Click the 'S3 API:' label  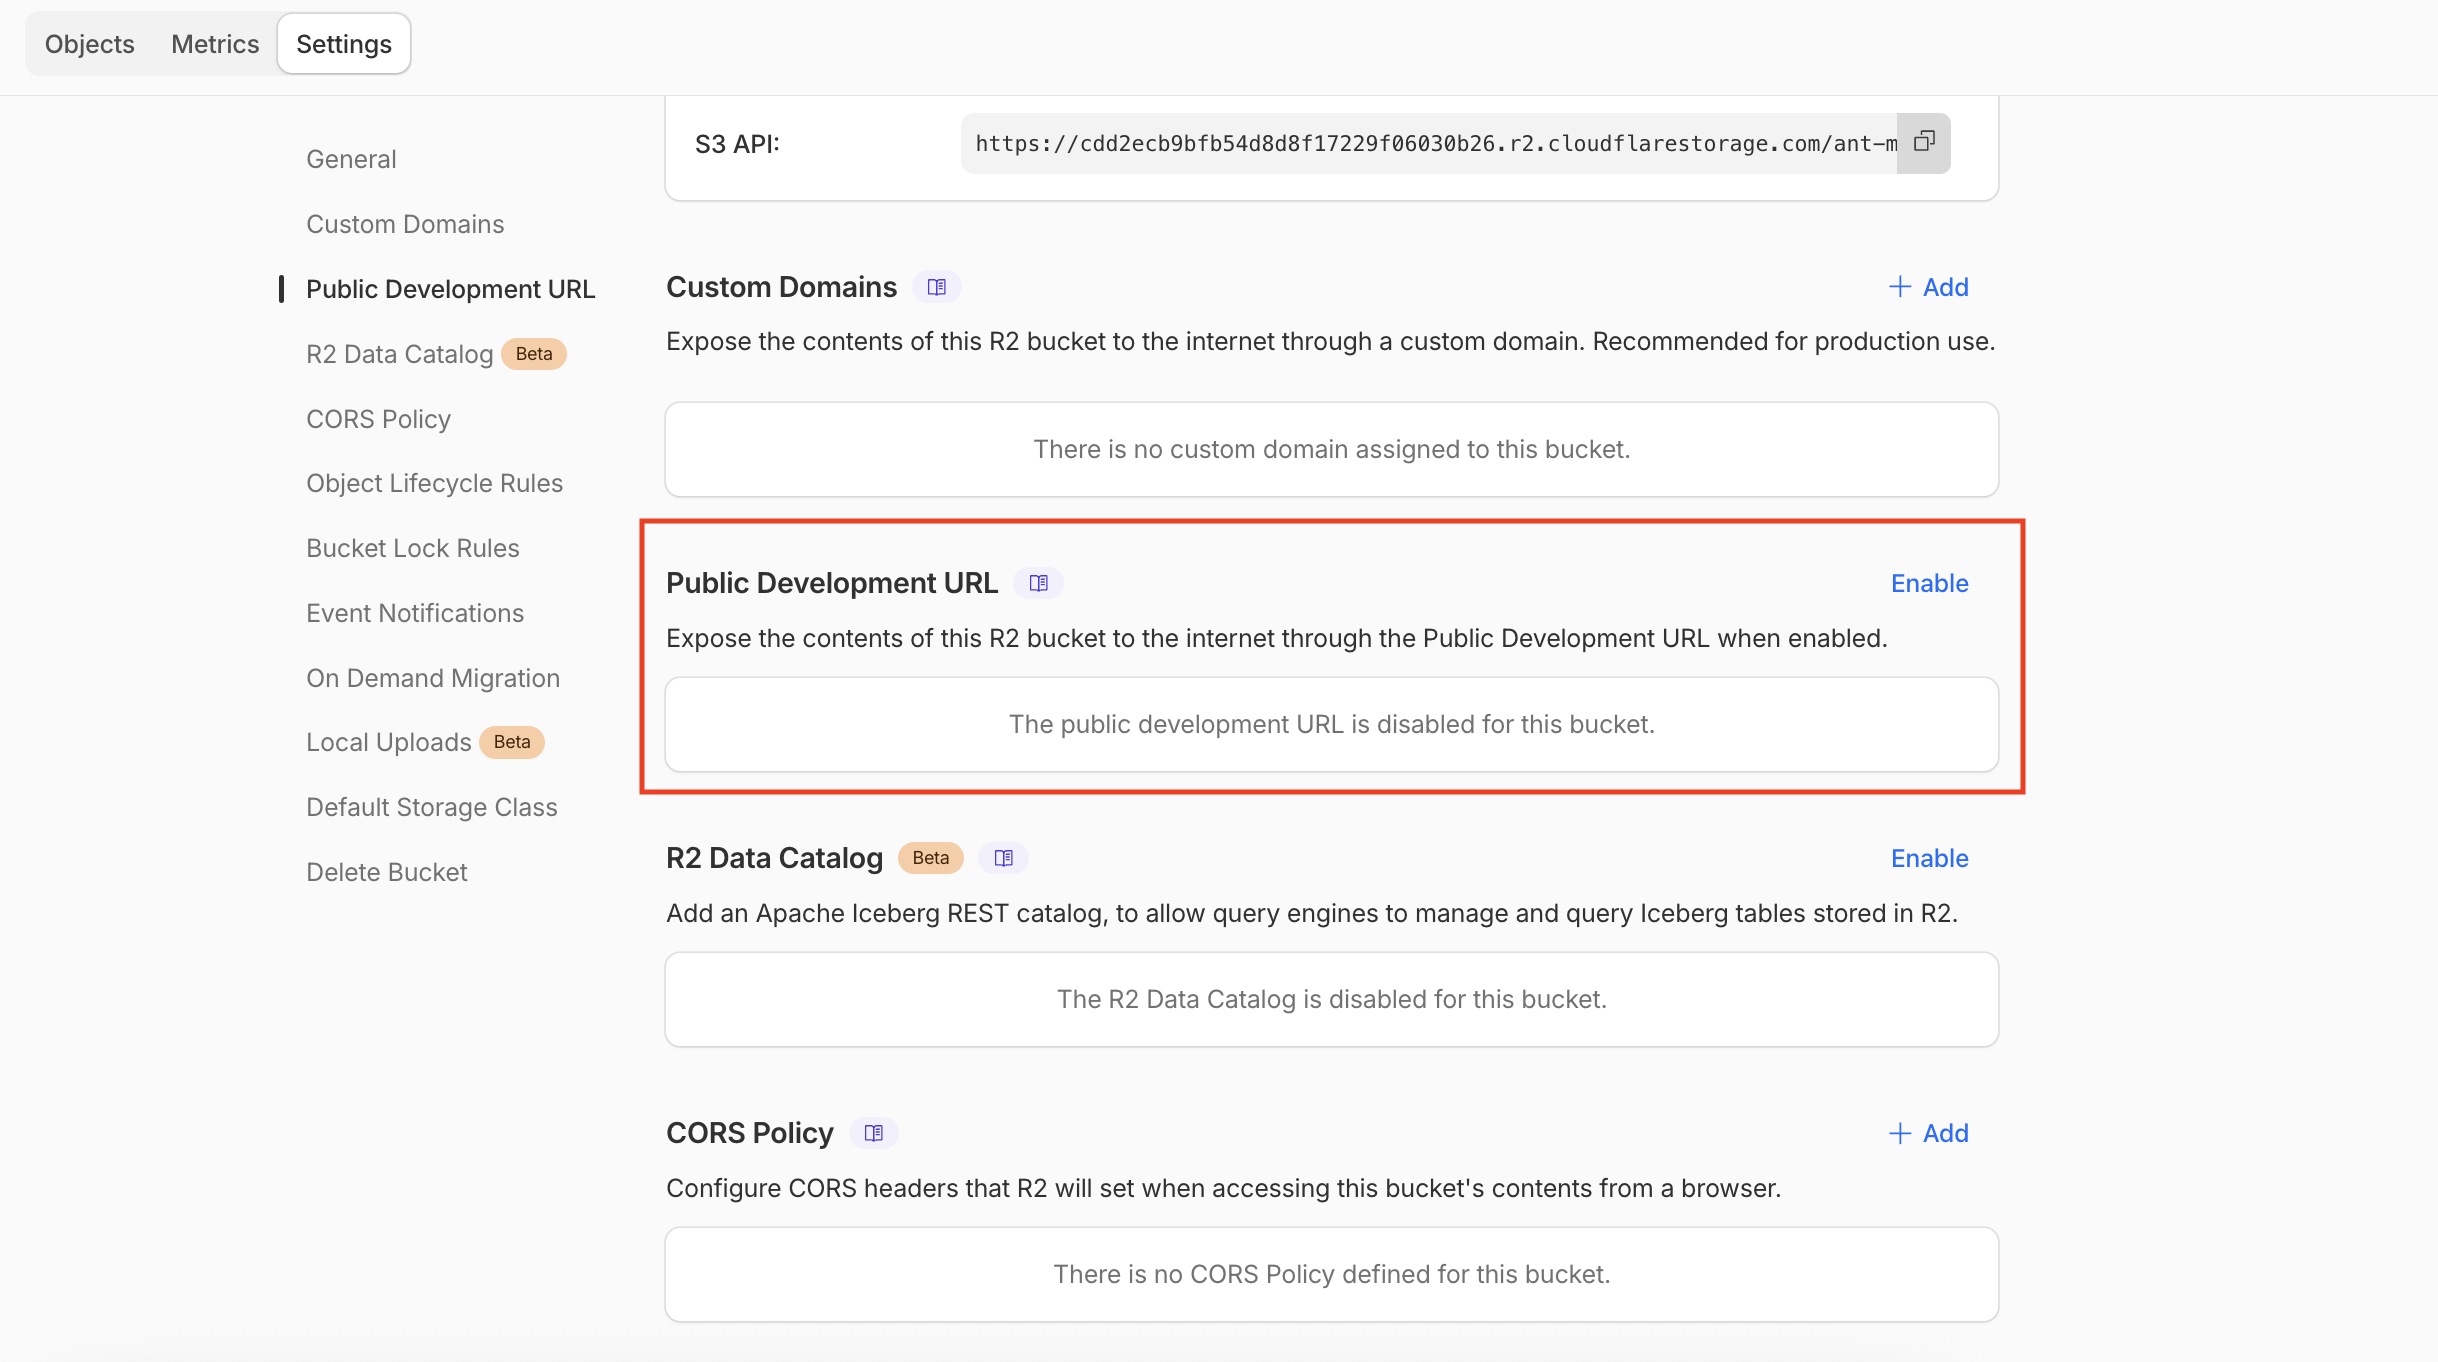(x=737, y=144)
